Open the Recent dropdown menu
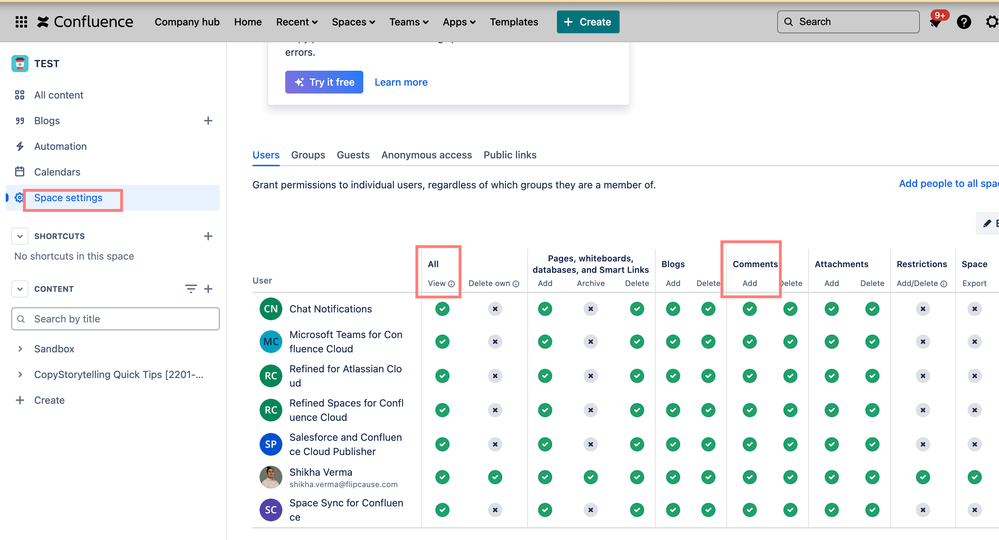Image resolution: width=999 pixels, height=540 pixels. 297,22
